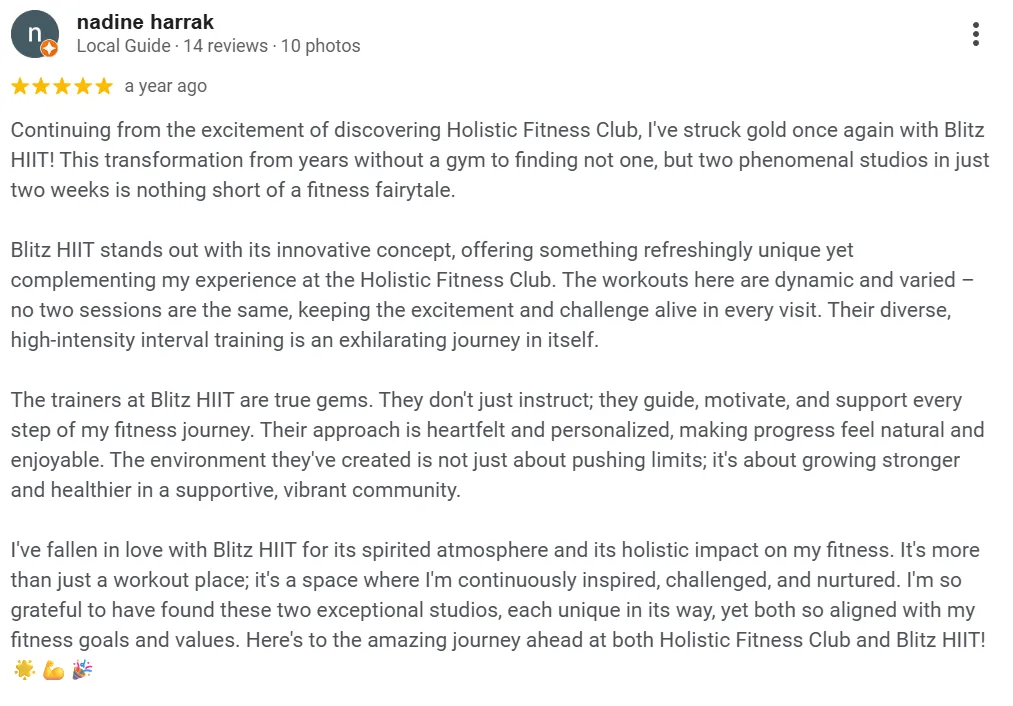Select the third gold rating star
The width and height of the screenshot is (1013, 706).
62,86
